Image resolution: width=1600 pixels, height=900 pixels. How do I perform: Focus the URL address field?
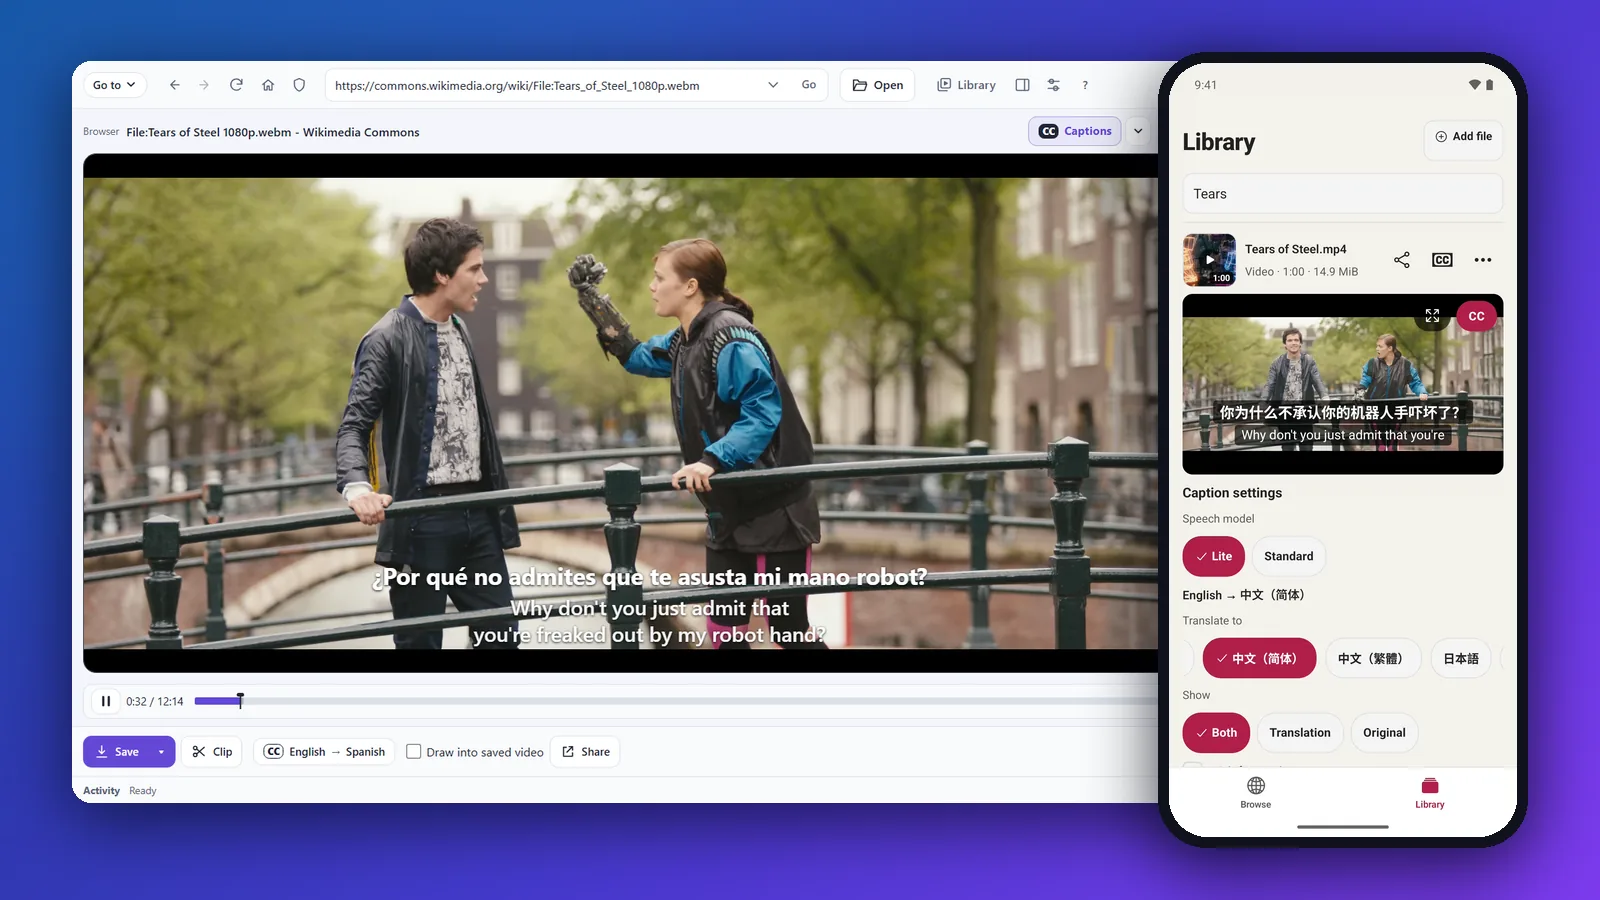pos(545,85)
